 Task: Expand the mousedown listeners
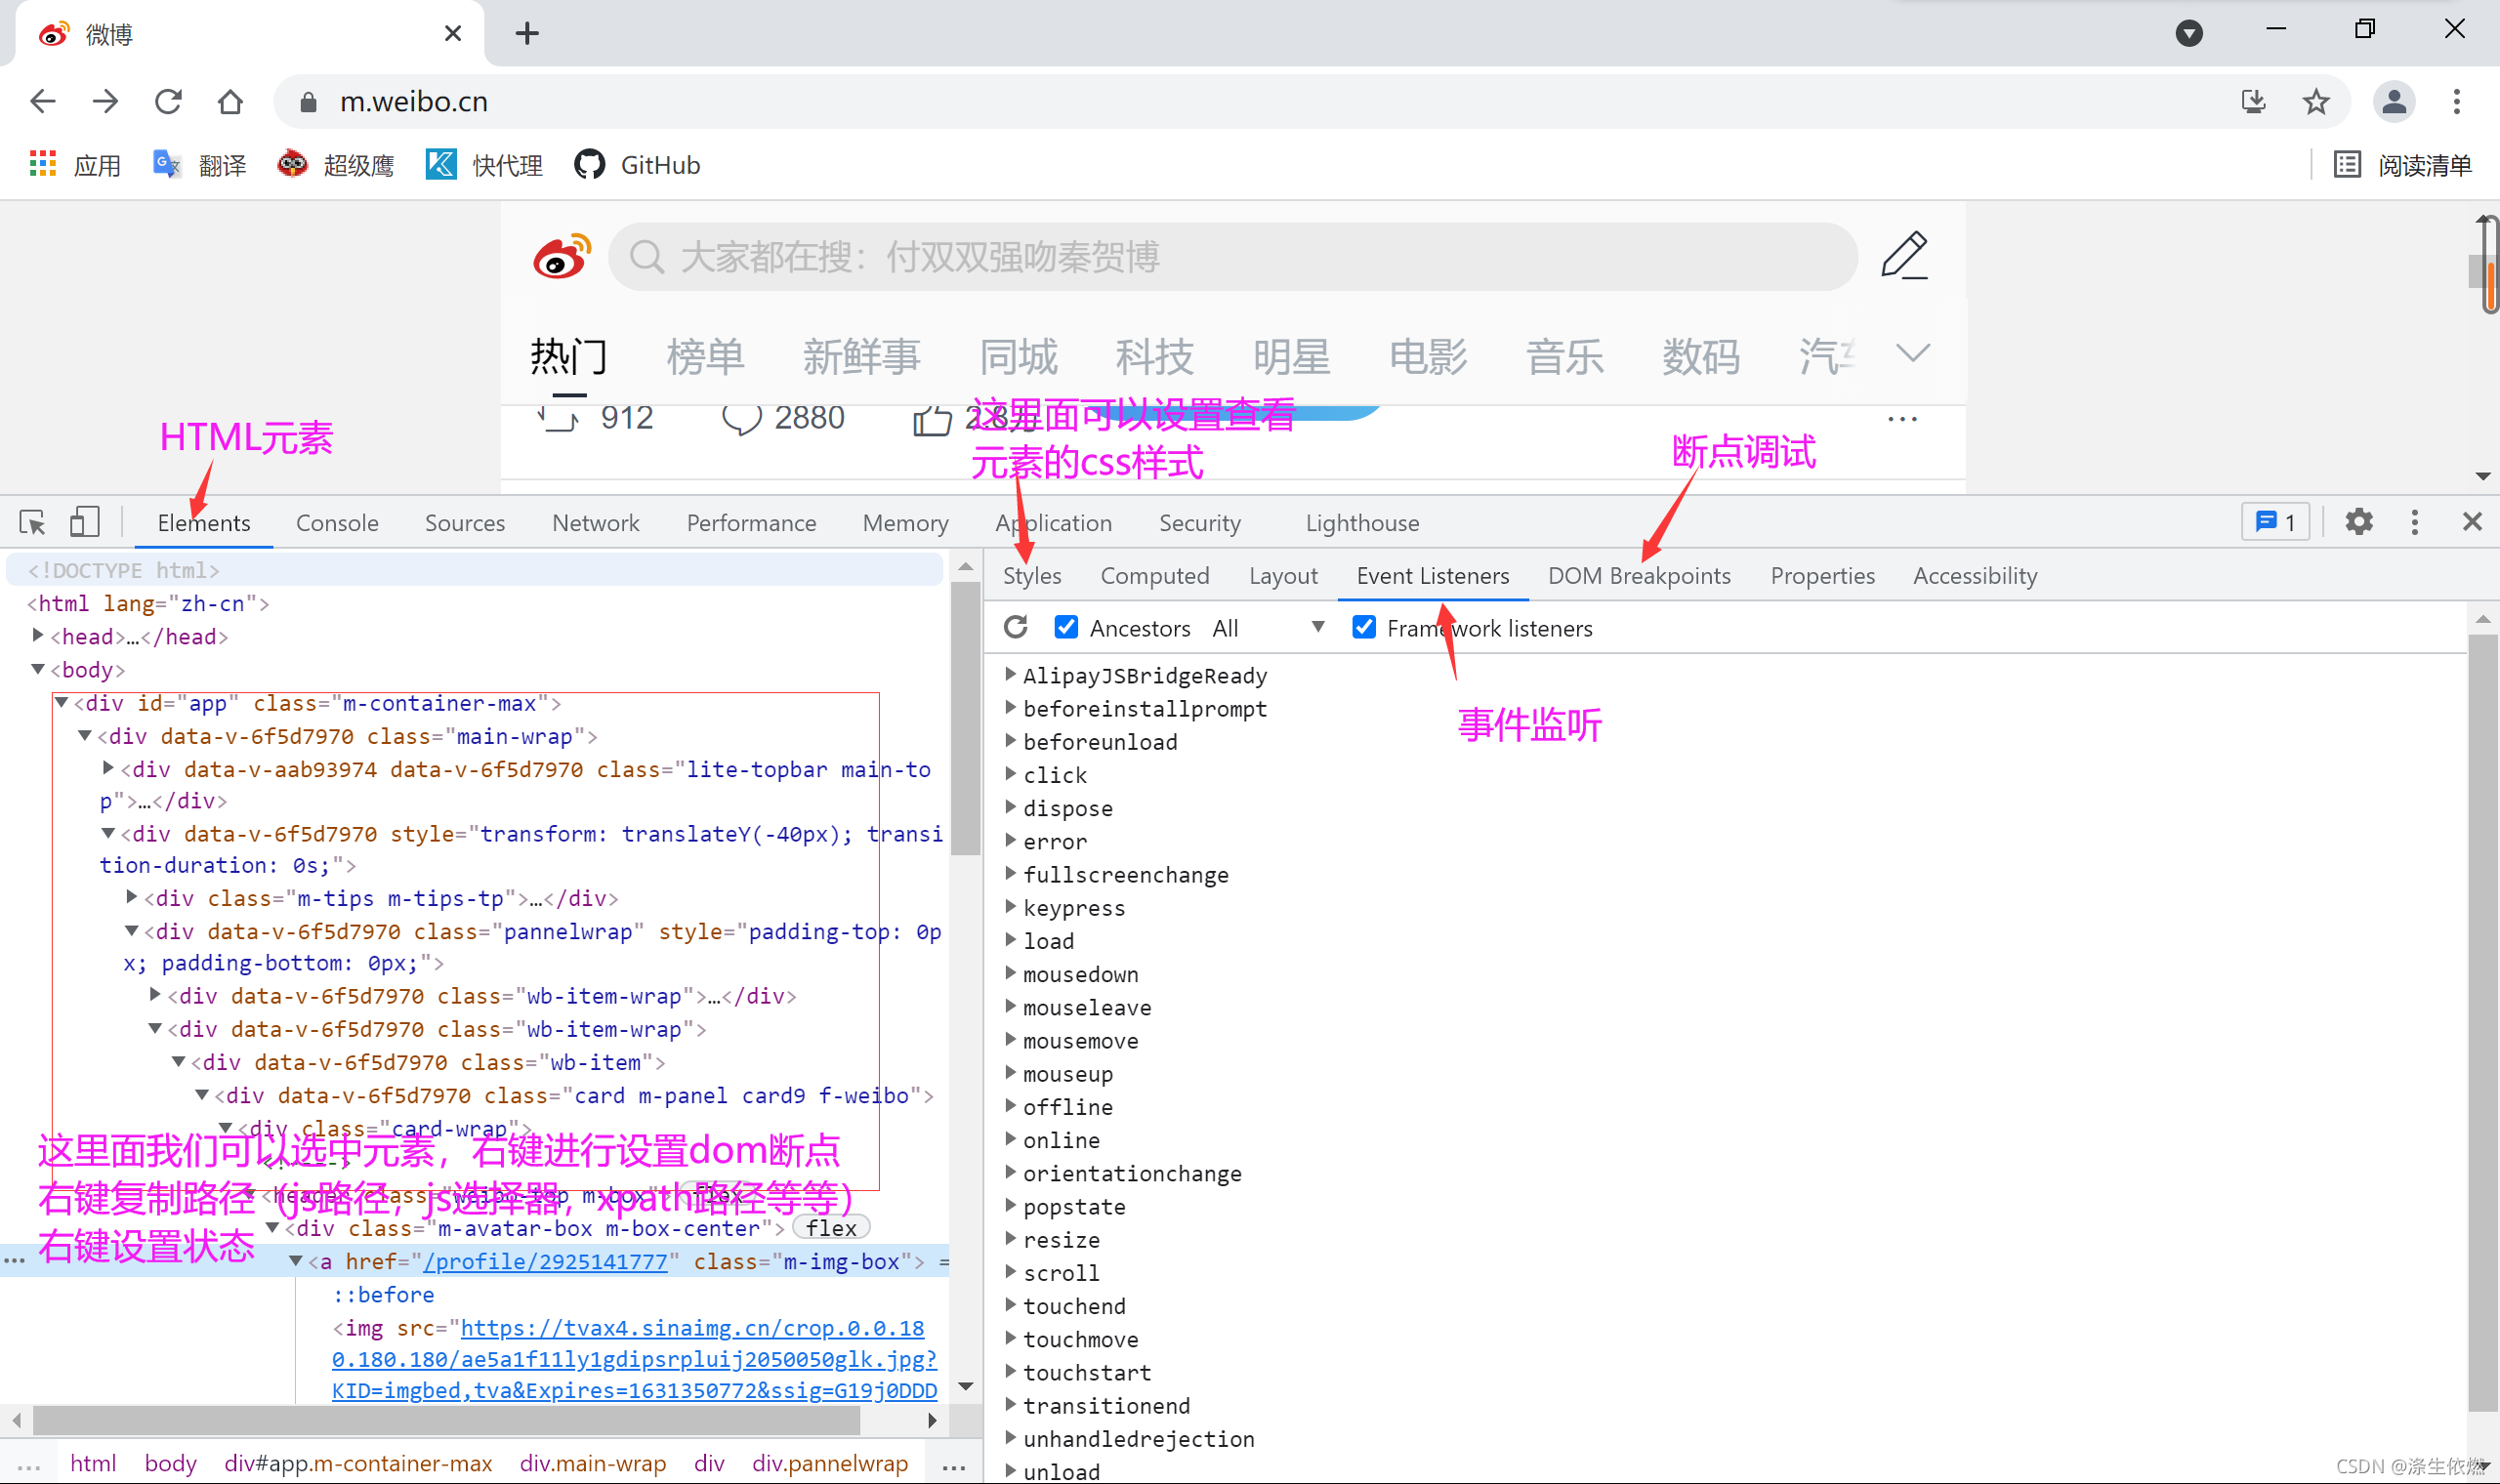(1010, 973)
